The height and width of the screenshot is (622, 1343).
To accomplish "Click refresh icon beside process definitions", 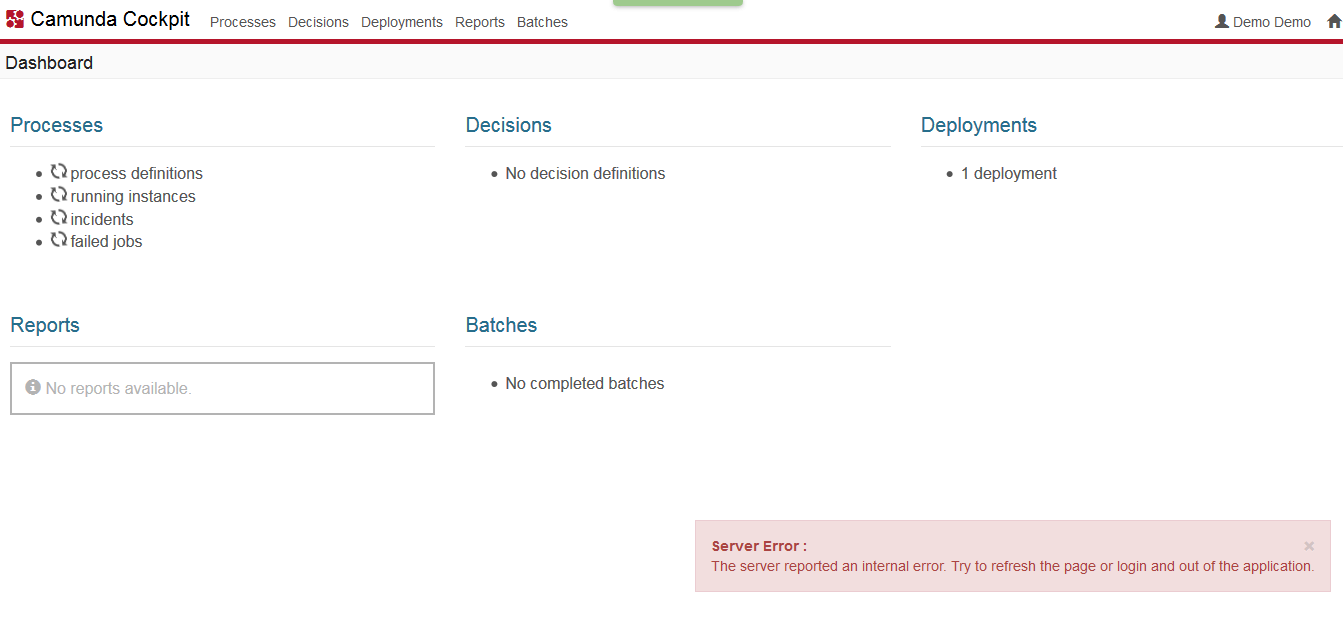I will point(59,172).
